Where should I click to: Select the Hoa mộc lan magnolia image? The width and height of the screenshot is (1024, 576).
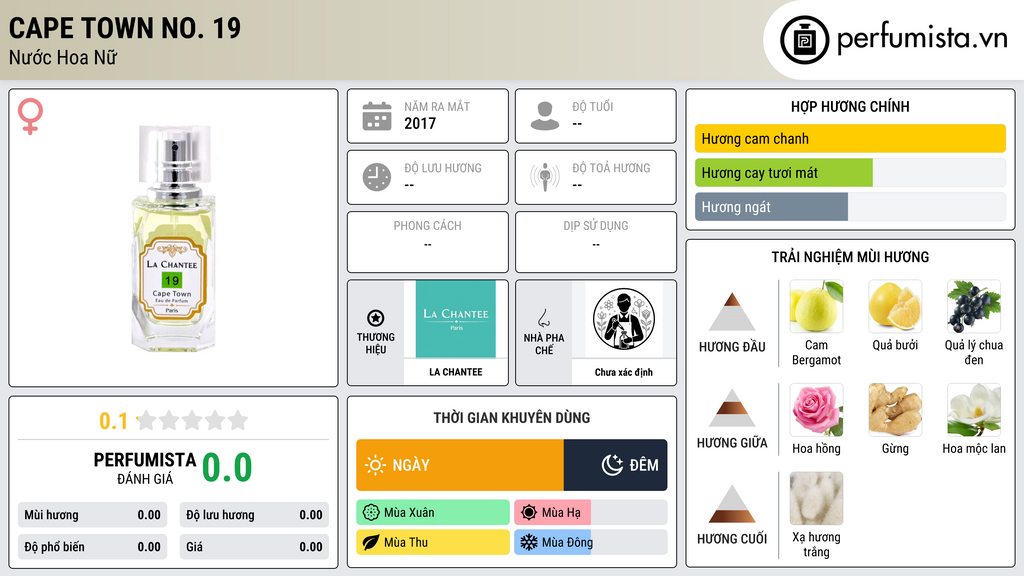coord(974,409)
